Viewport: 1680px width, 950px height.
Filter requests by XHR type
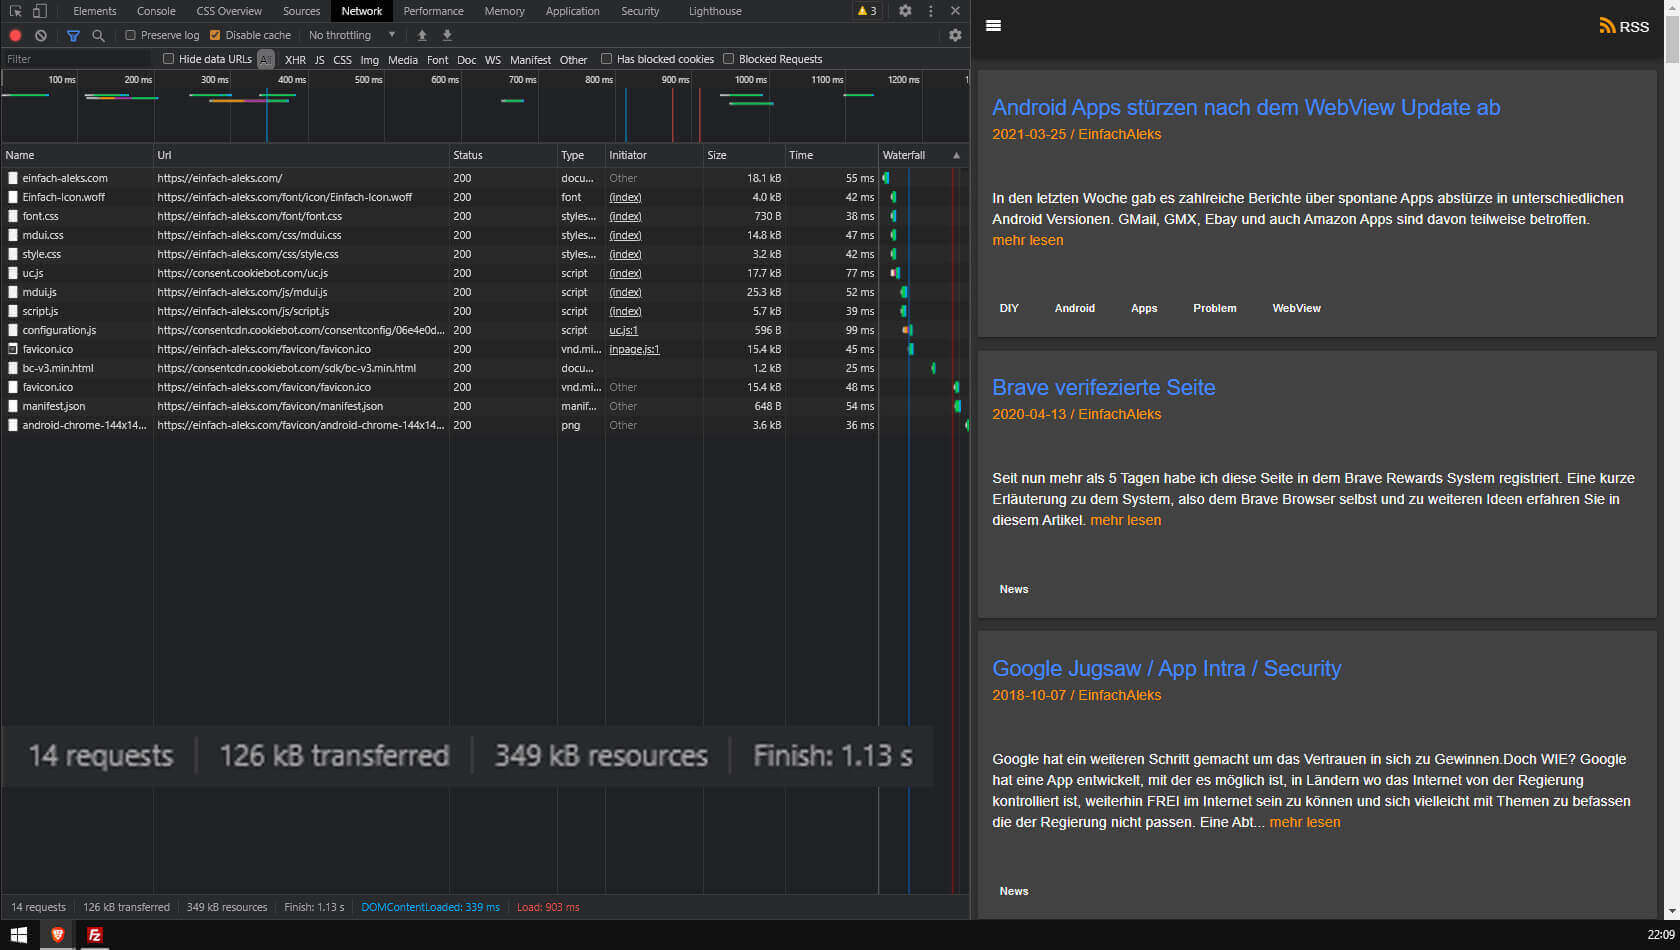click(295, 60)
